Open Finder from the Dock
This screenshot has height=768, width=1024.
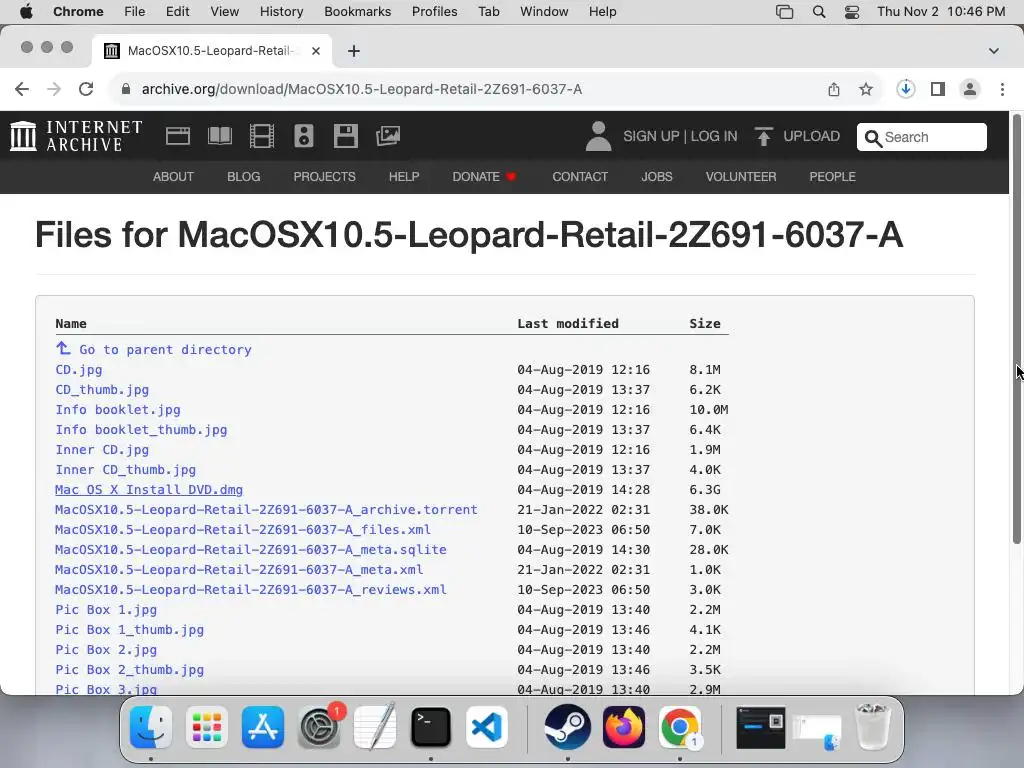(x=151, y=727)
